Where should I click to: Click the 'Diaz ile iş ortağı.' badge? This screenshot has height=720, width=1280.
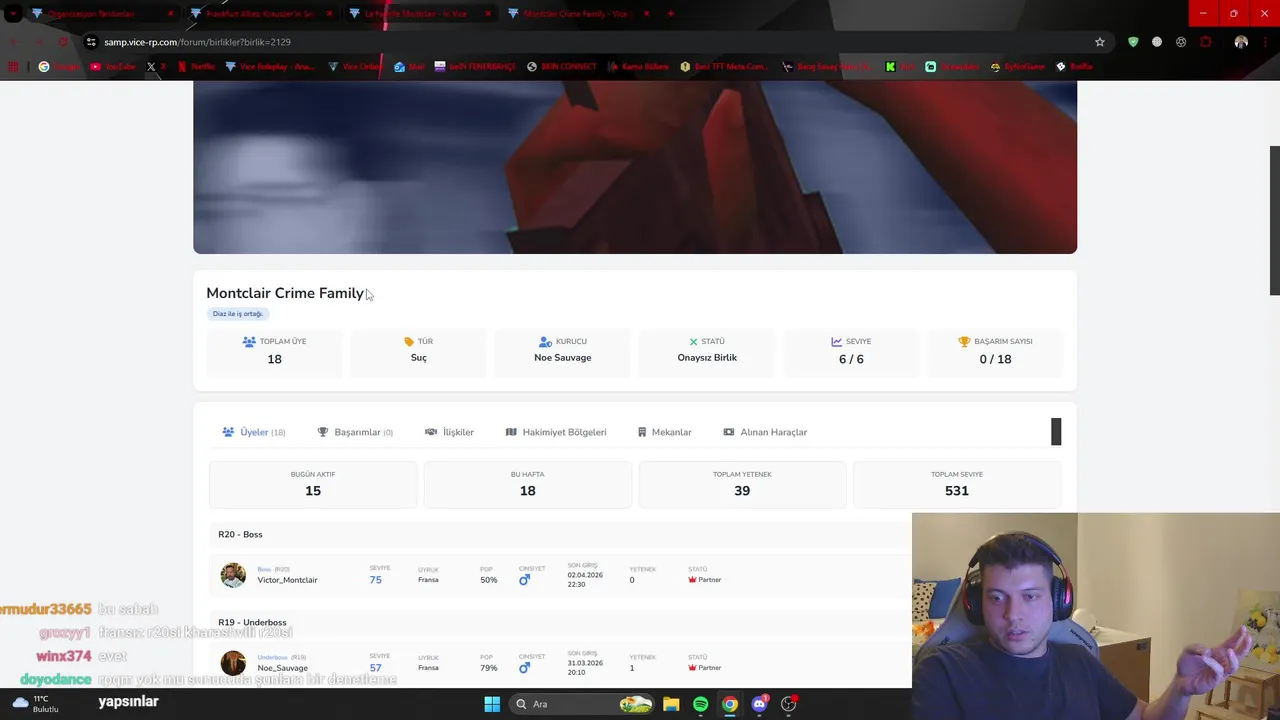[x=237, y=314]
